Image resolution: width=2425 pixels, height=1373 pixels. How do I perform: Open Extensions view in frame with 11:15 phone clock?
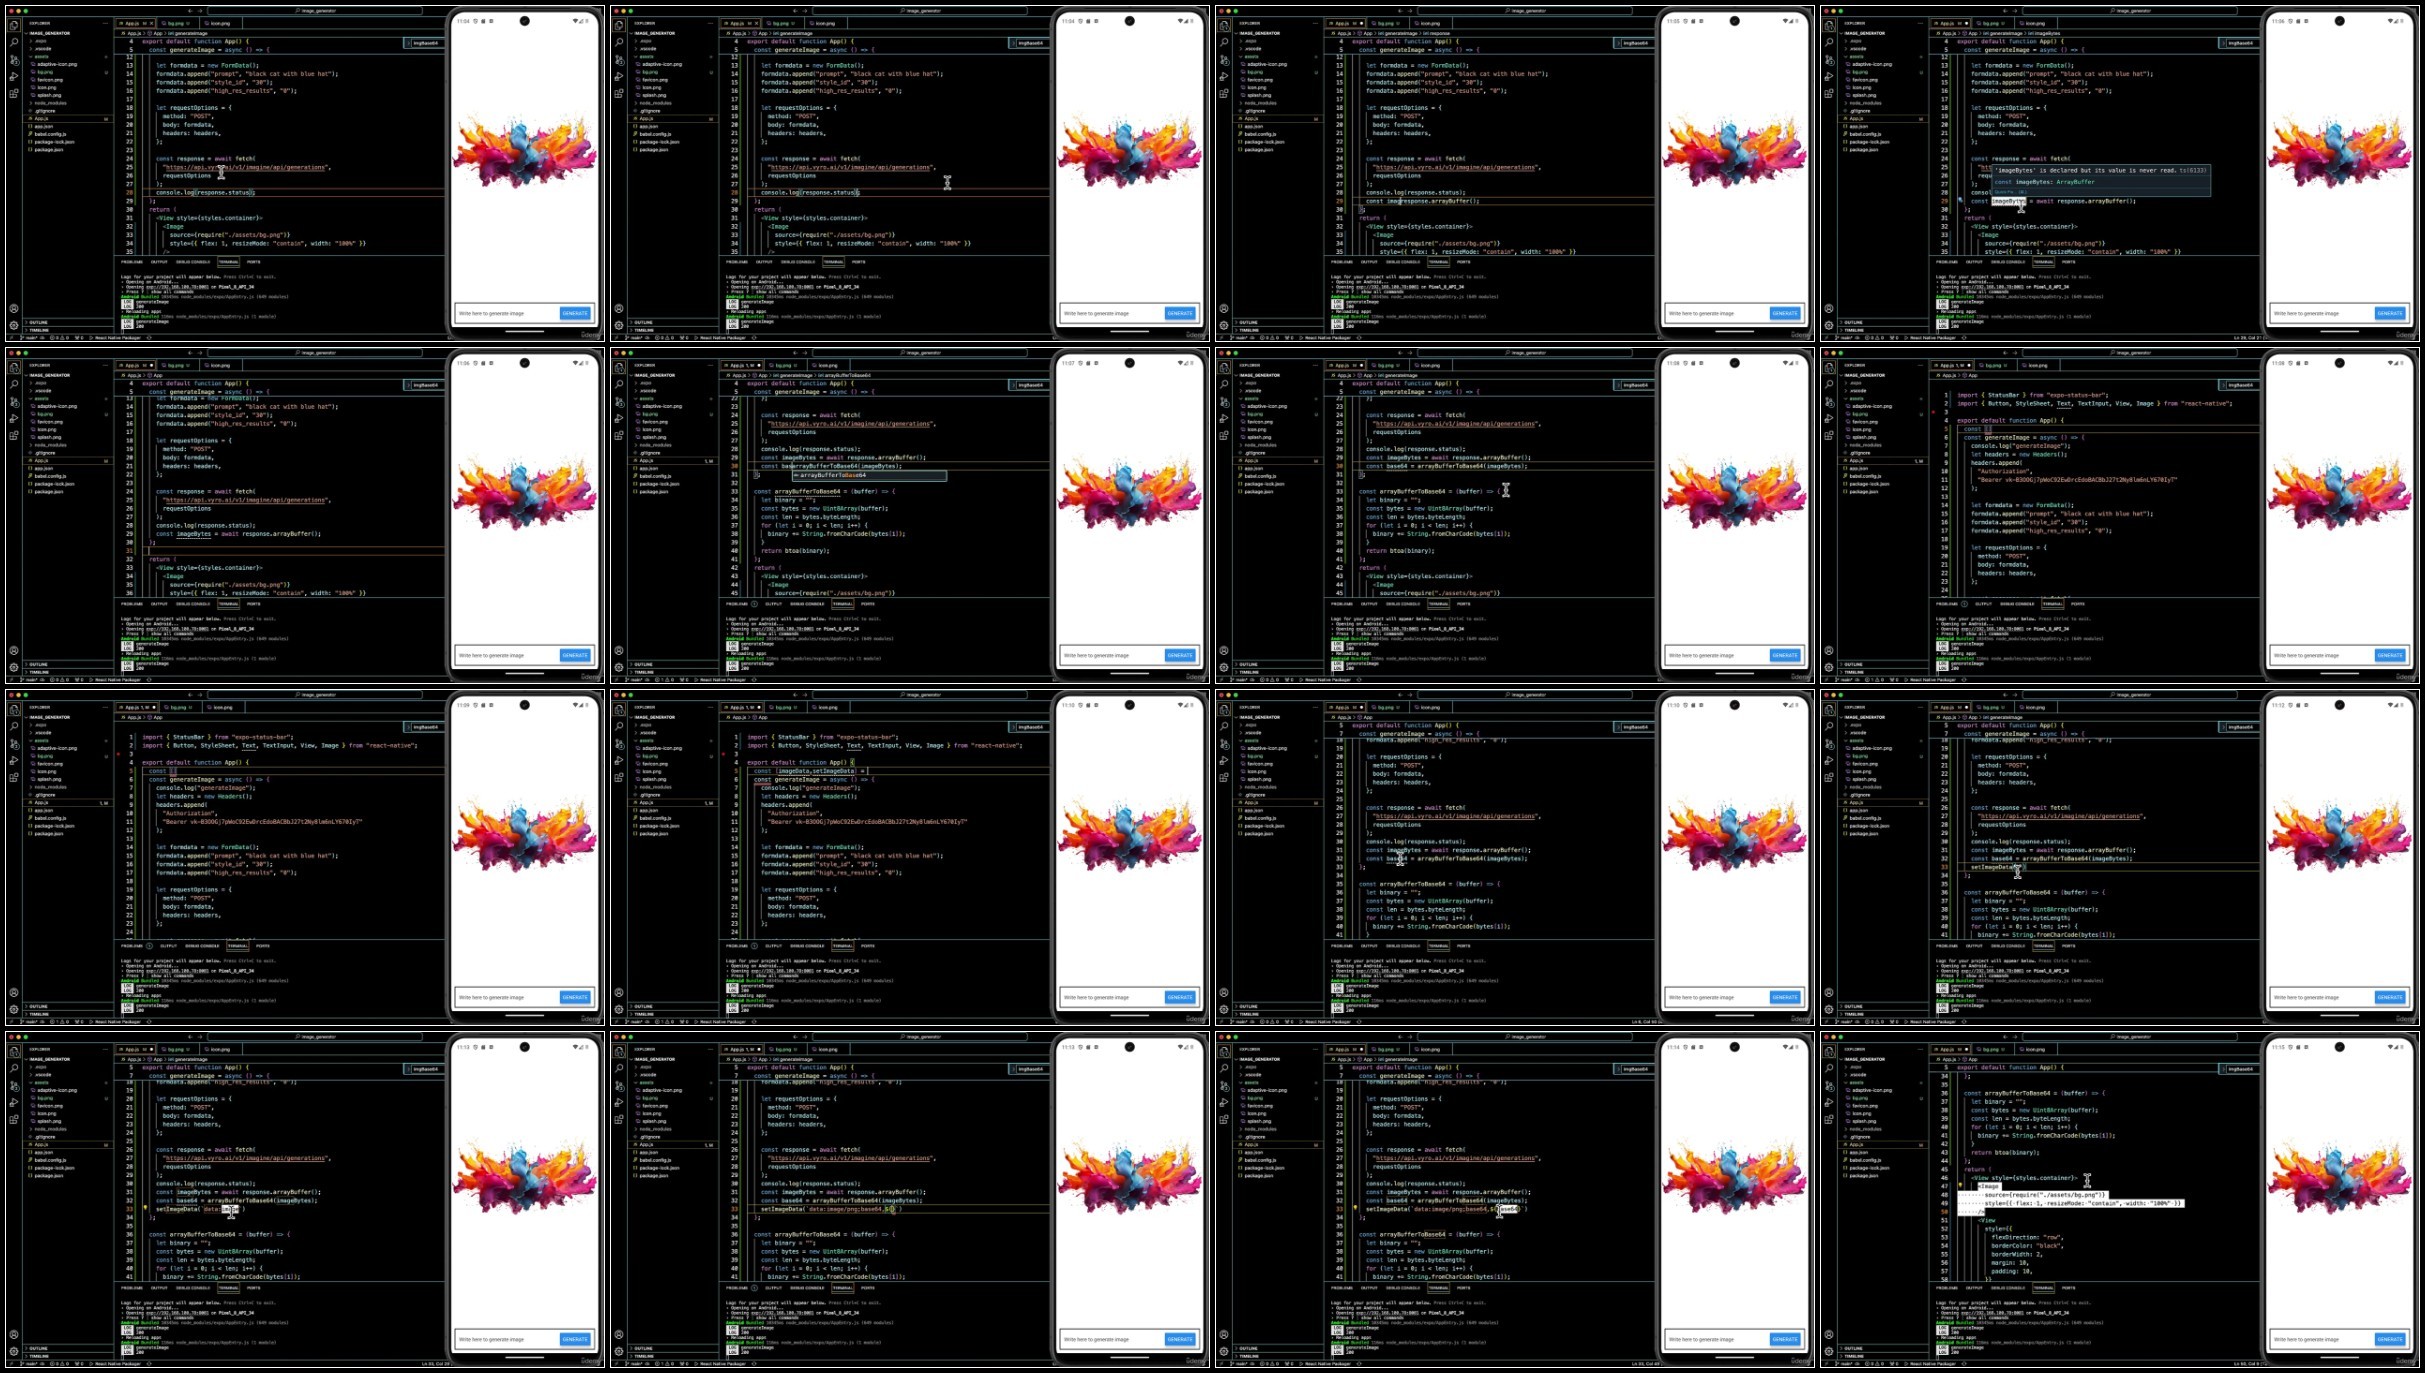(1829, 1119)
